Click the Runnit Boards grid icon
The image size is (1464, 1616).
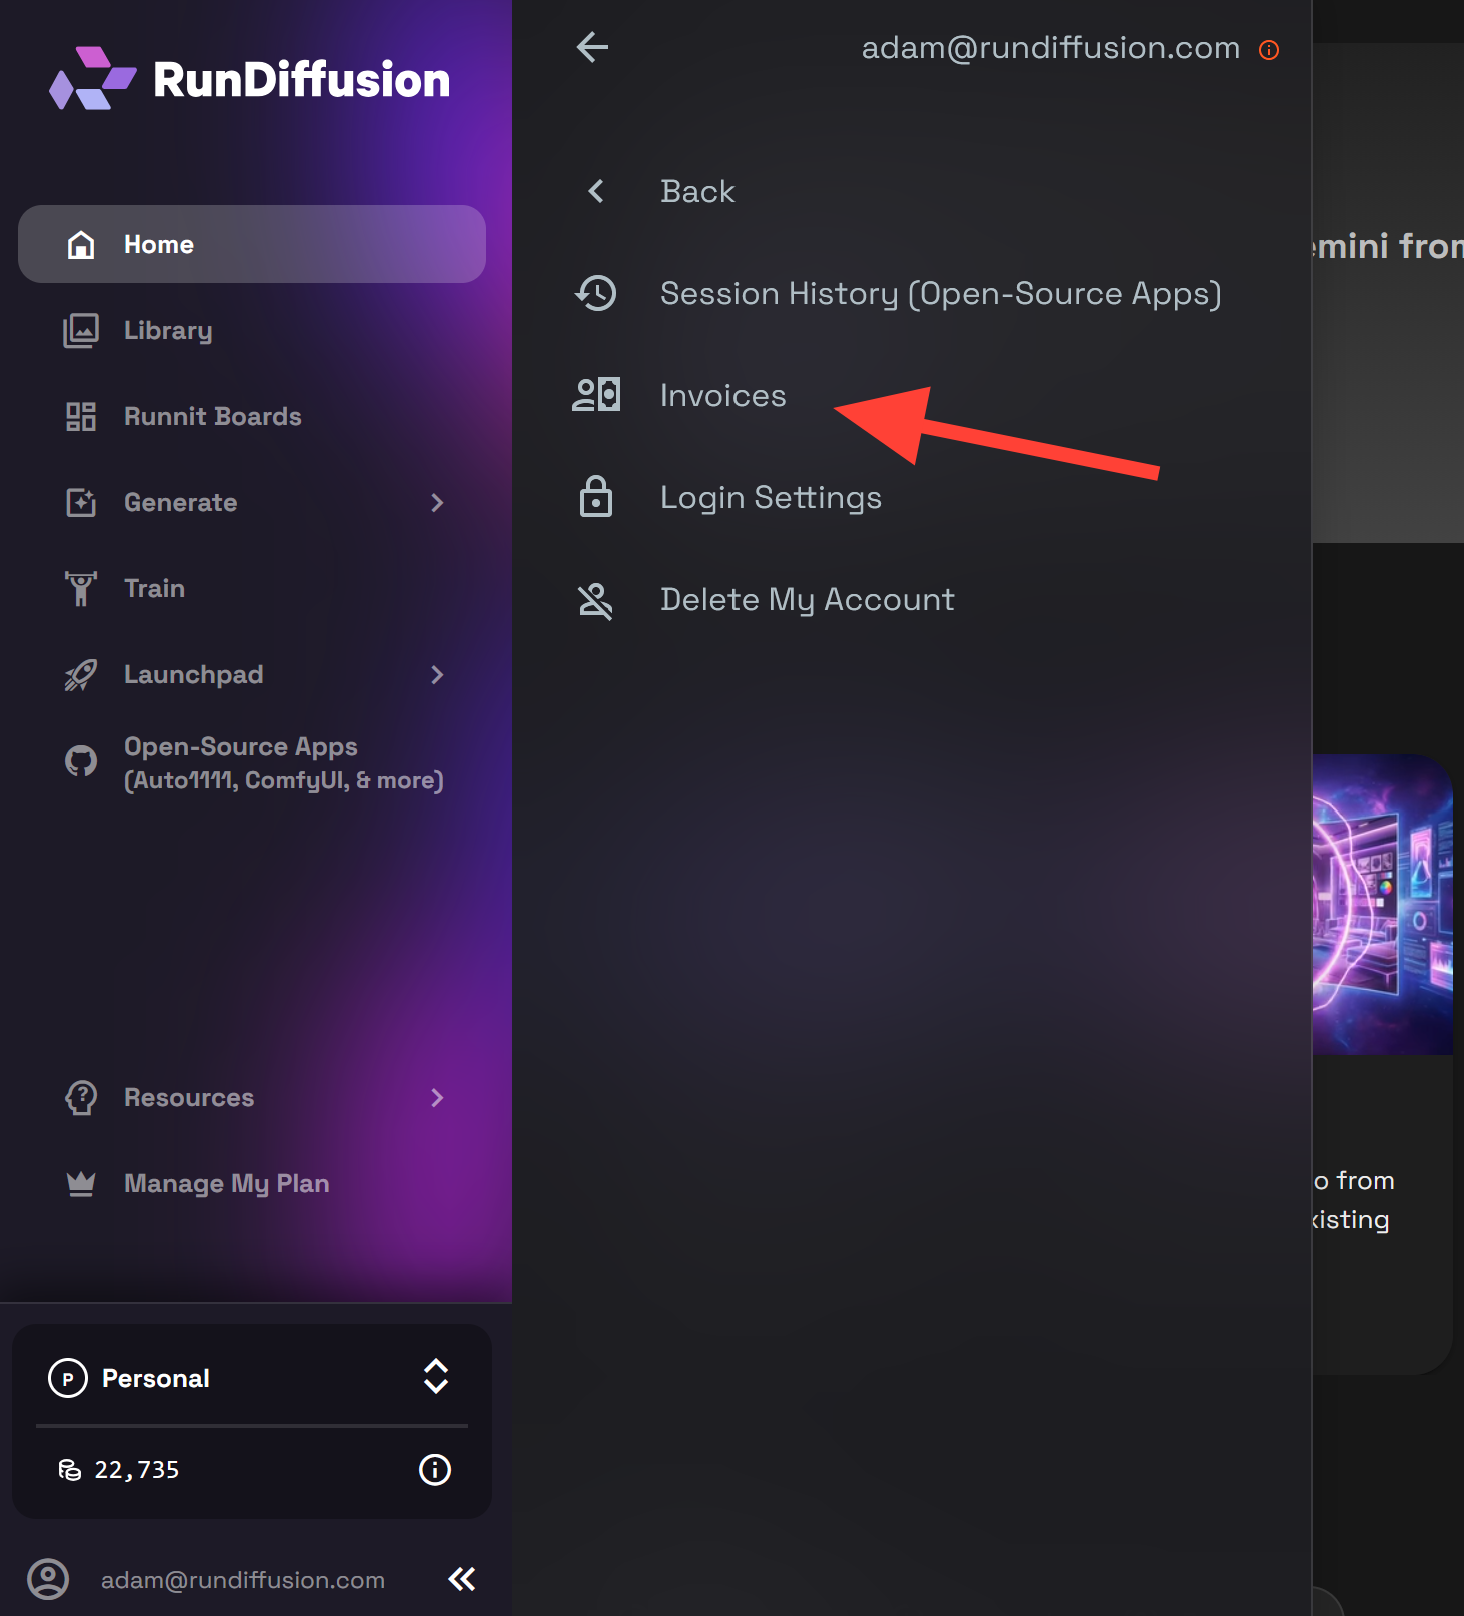click(x=81, y=417)
